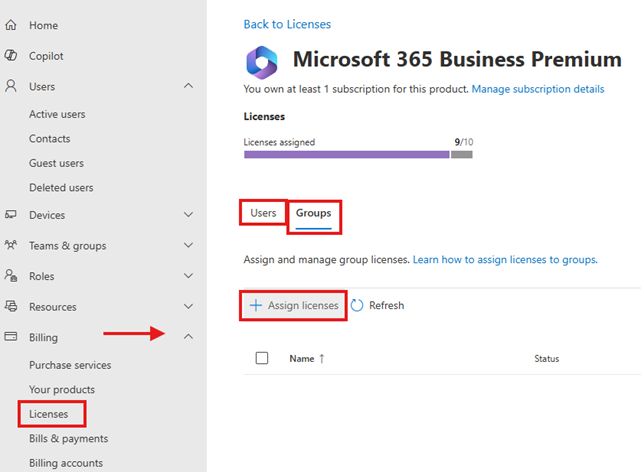Collapse the Users section chevron

click(x=188, y=86)
